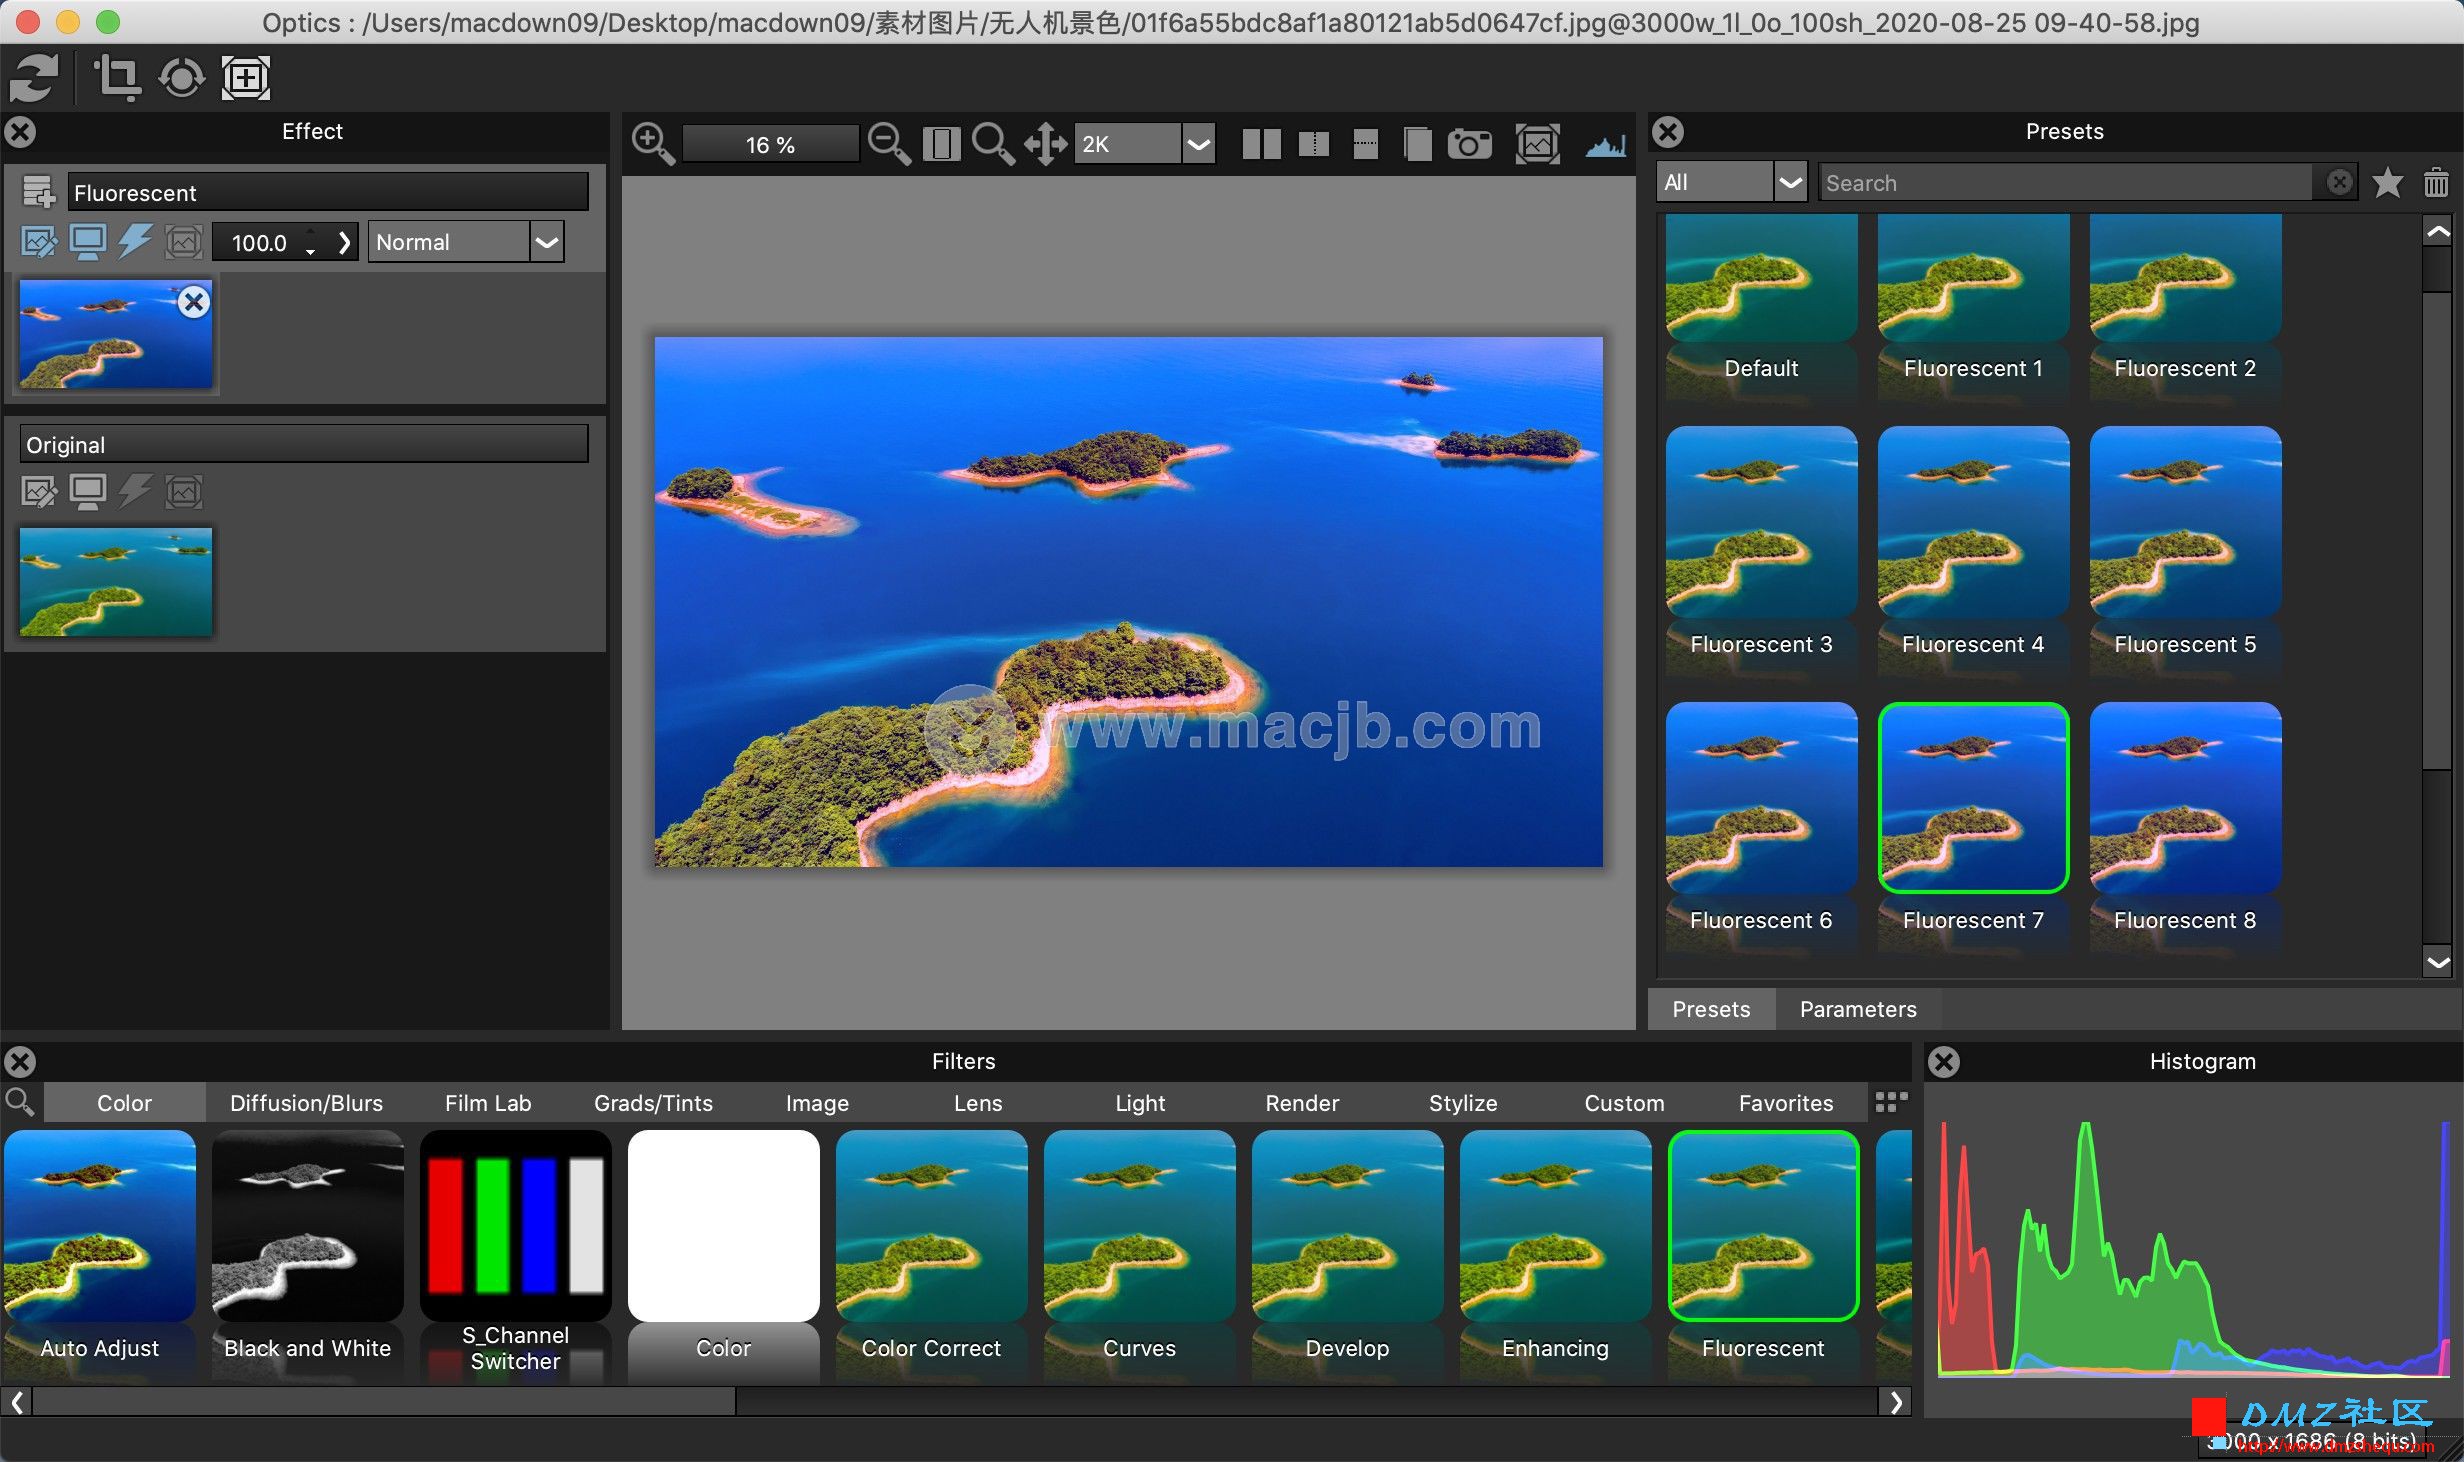Click the reset/refresh arrows icon
Viewport: 2464px width, 1462px height.
tap(34, 78)
